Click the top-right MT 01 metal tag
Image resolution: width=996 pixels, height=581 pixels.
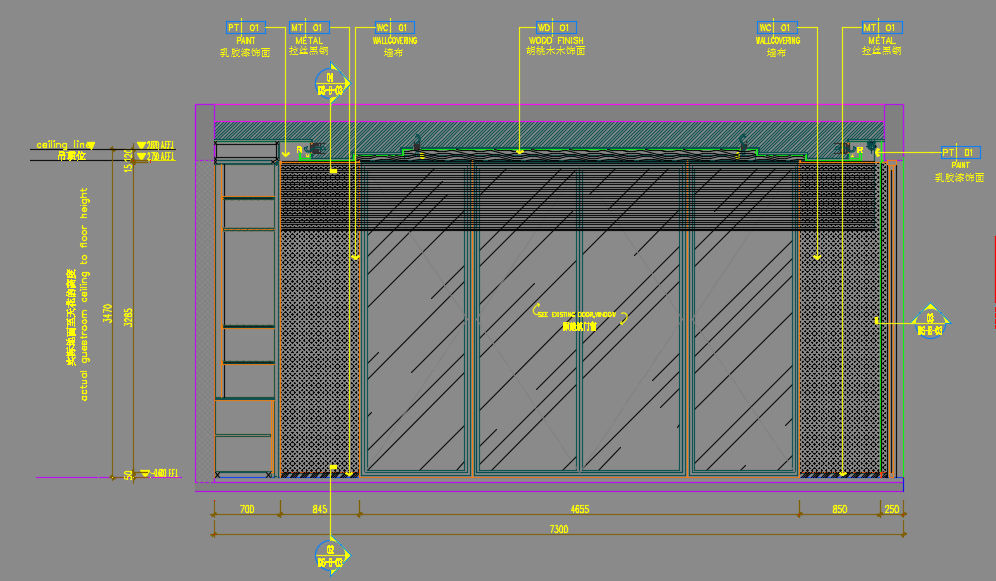click(x=882, y=27)
